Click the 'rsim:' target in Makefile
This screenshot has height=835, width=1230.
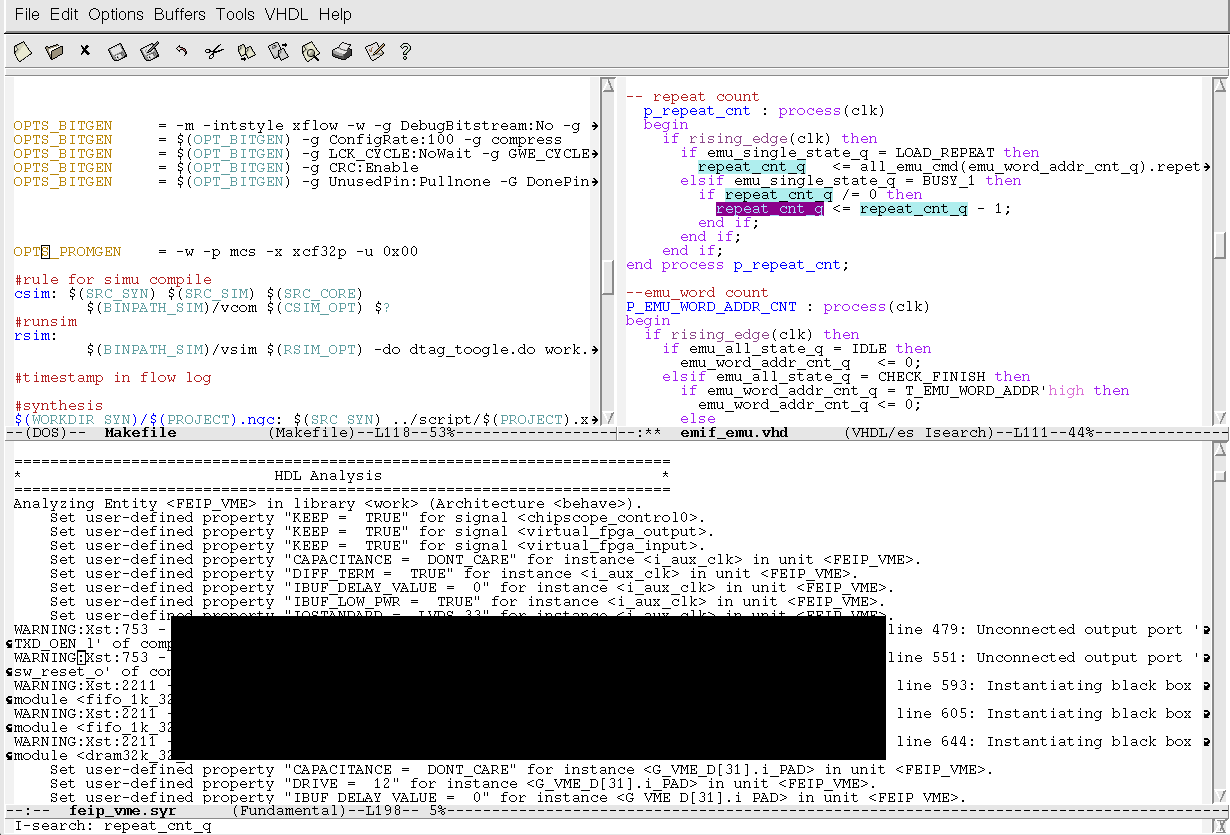coord(35,335)
